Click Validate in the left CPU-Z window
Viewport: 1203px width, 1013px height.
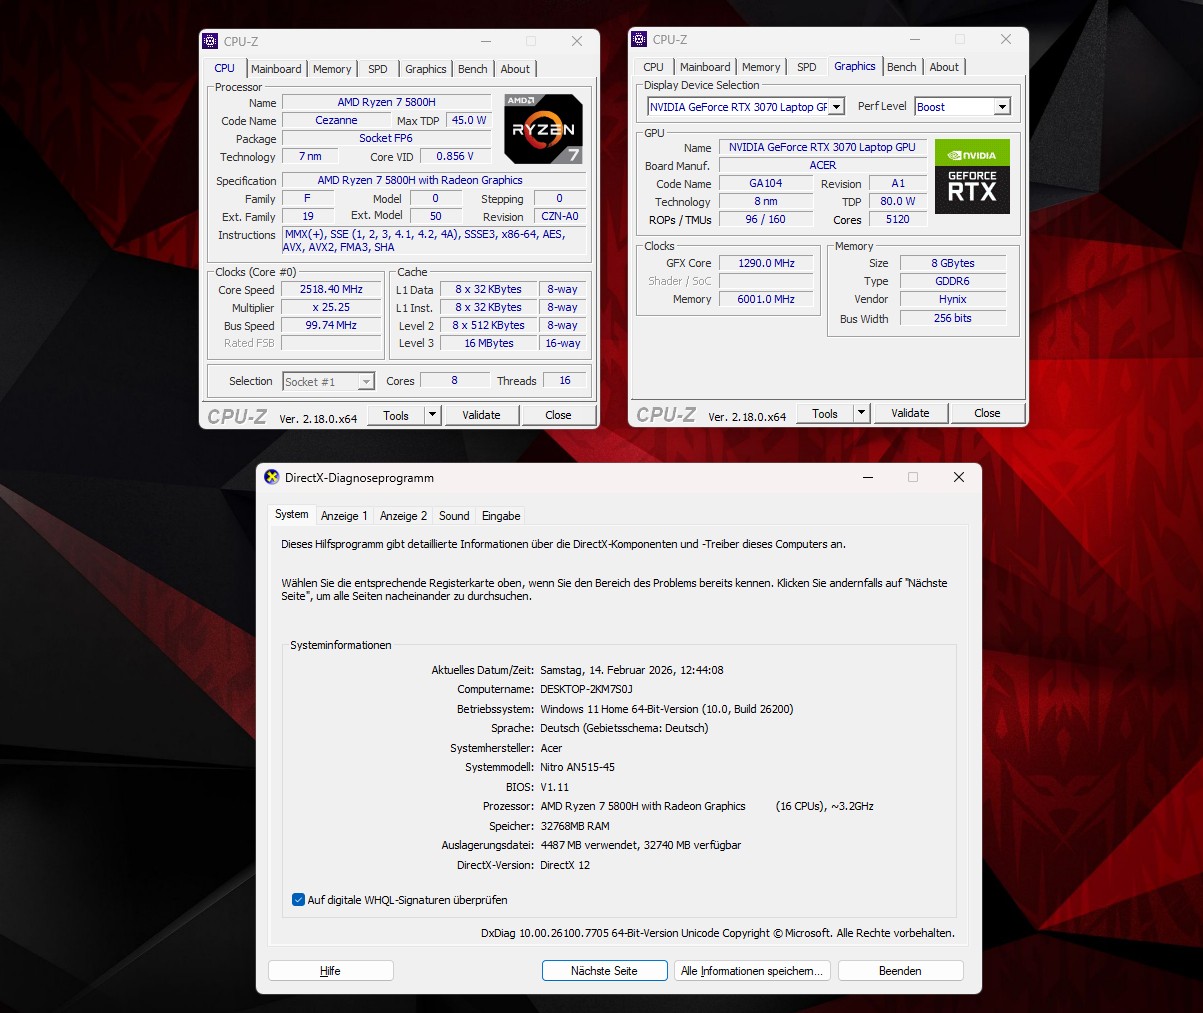tap(481, 415)
